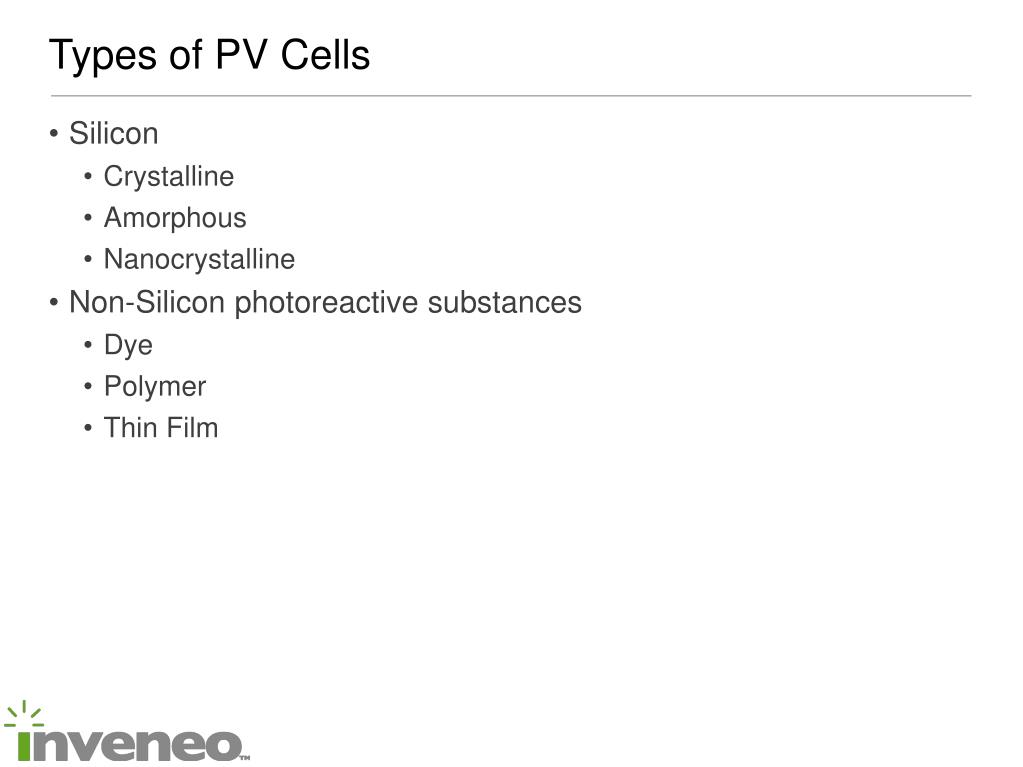The height and width of the screenshot is (767, 1023).
Task: Click the Polymer bullet item
Action: click(x=155, y=387)
